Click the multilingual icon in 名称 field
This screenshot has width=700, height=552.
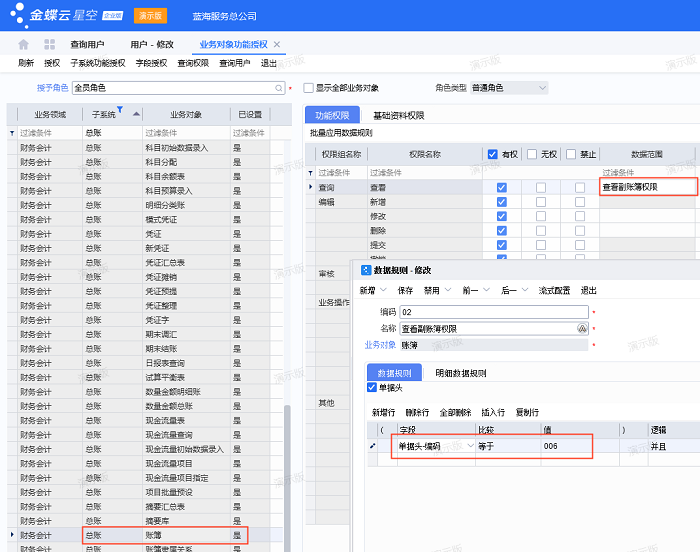pyautogui.click(x=582, y=328)
